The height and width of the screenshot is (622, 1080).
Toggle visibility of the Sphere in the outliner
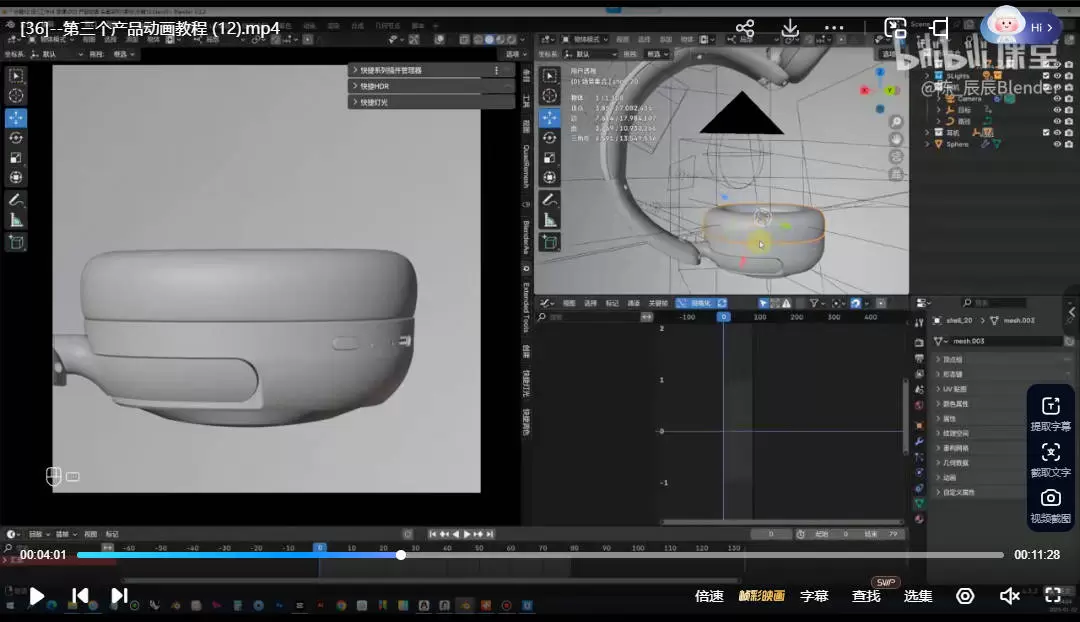(1057, 144)
